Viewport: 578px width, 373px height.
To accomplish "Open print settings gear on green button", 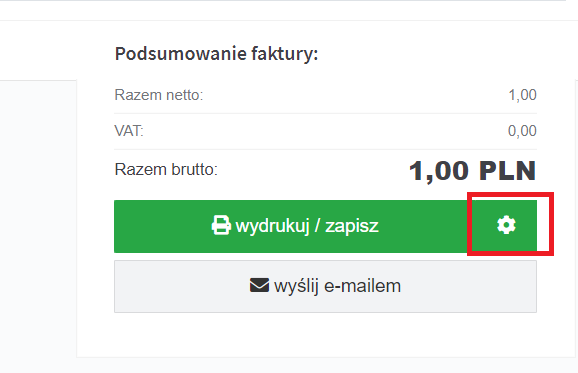I will tap(506, 225).
